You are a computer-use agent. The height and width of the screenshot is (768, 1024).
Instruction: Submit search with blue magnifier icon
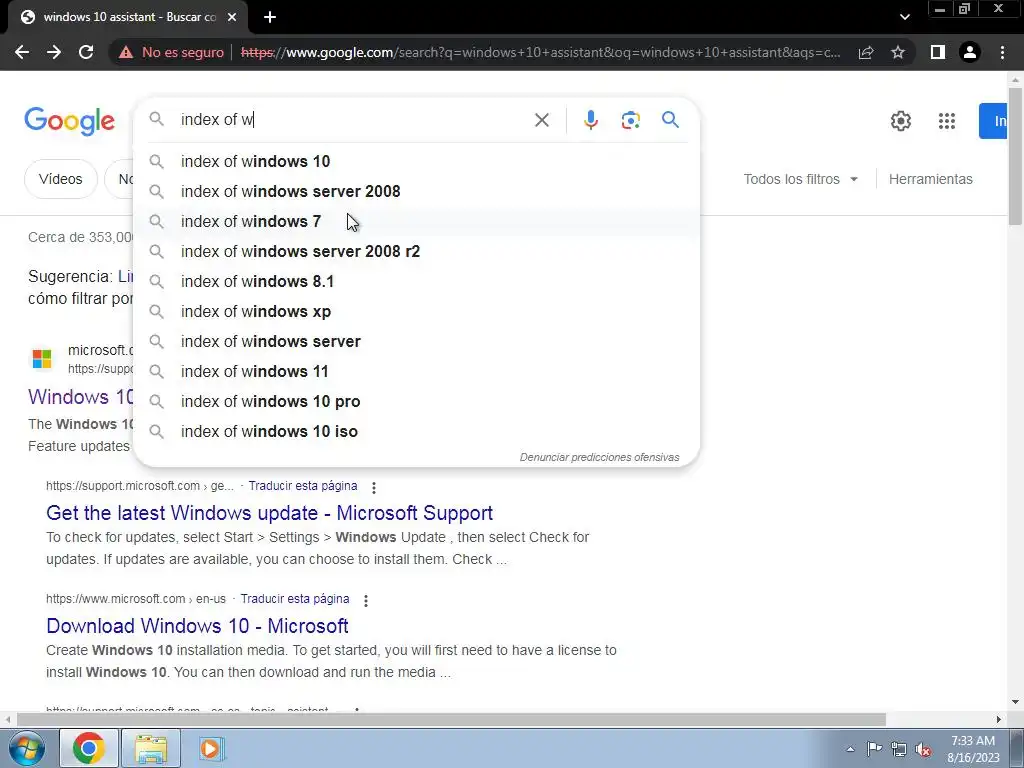(670, 120)
